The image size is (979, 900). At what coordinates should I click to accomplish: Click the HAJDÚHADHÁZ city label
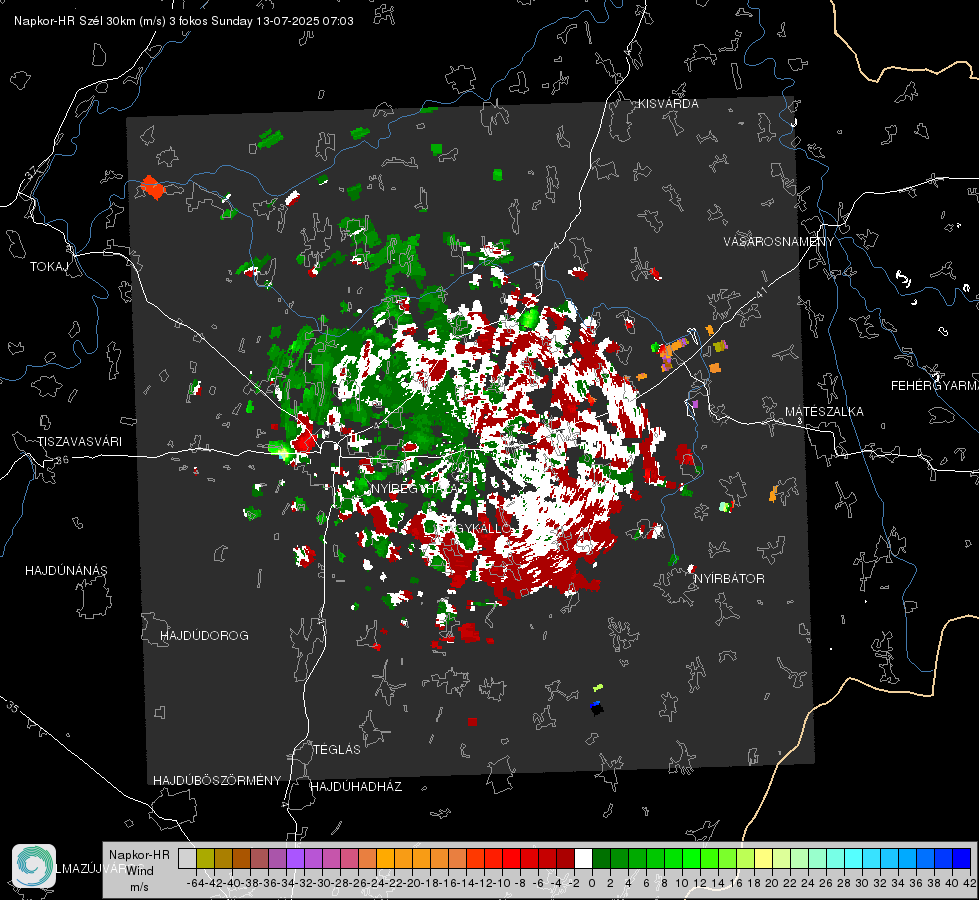pyautogui.click(x=356, y=787)
